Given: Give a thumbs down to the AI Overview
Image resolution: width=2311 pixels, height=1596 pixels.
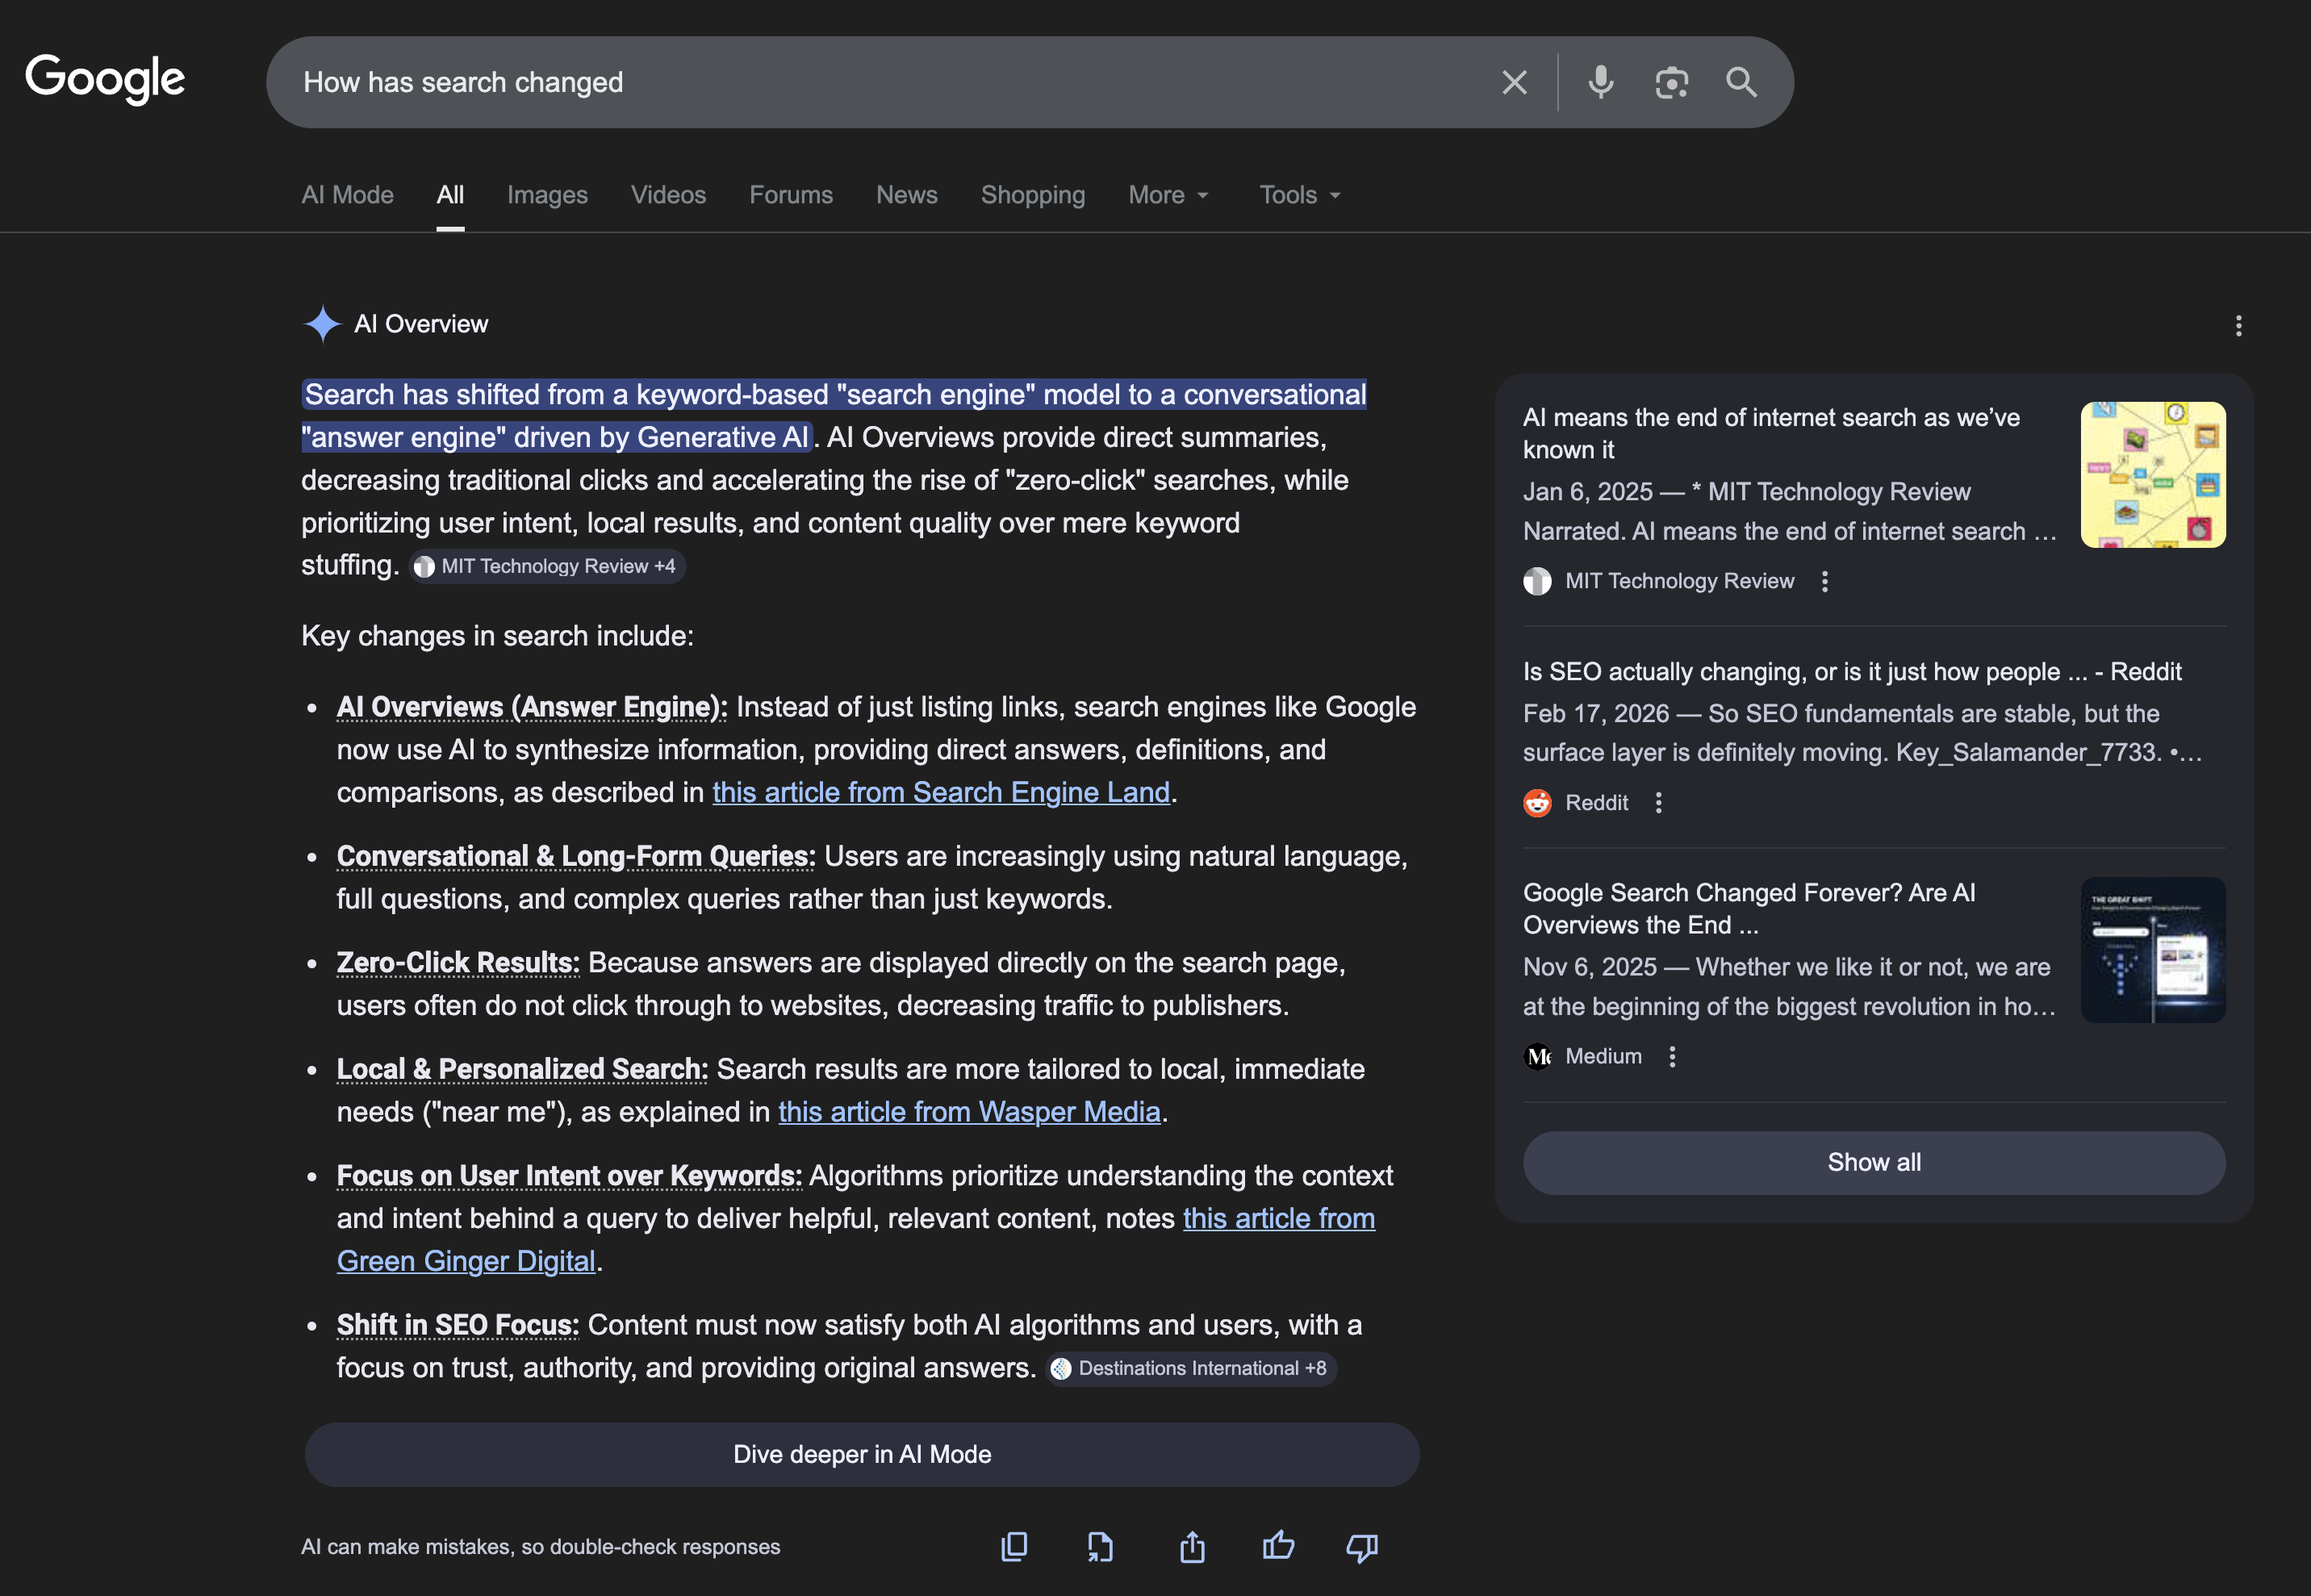Looking at the screenshot, I should click(1362, 1548).
